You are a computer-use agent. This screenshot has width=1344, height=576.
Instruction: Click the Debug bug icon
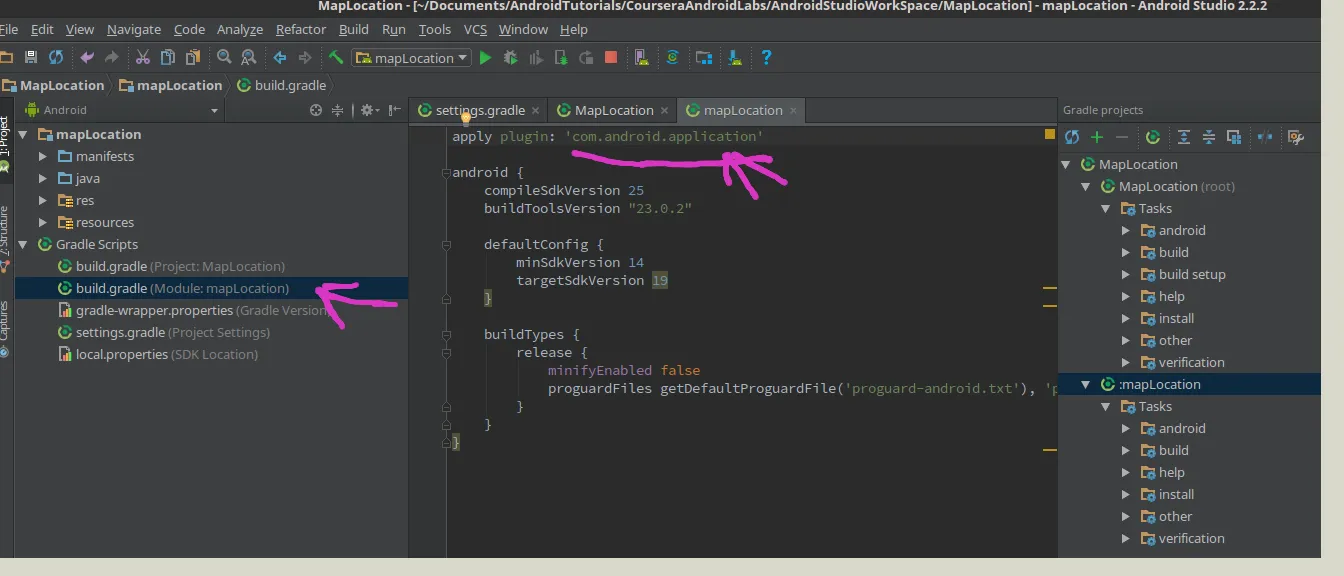click(x=510, y=58)
